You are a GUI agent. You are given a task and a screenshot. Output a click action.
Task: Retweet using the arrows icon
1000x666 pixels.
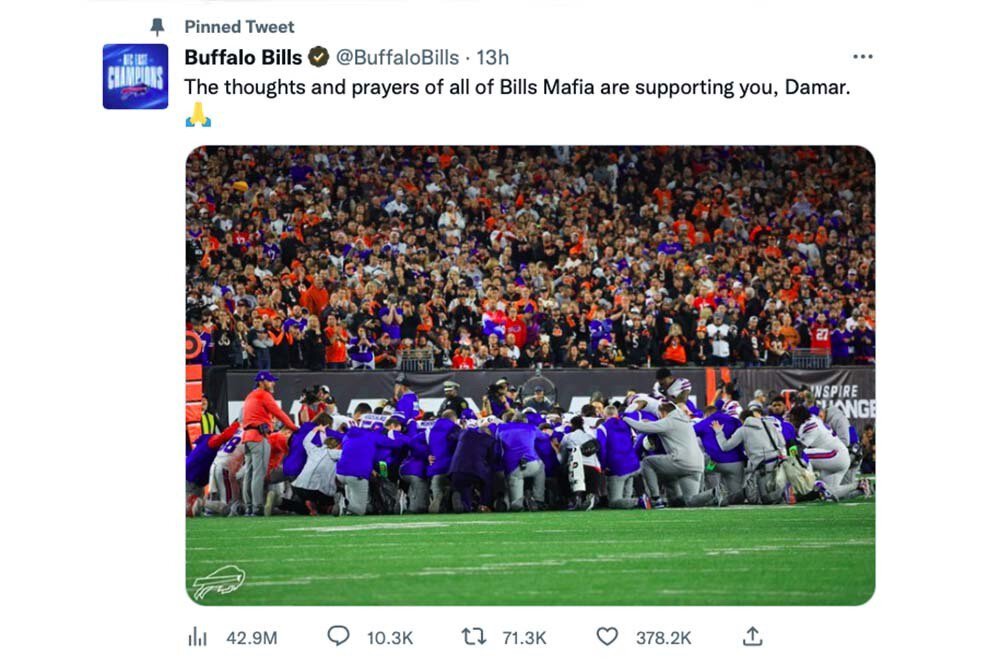coord(472,636)
